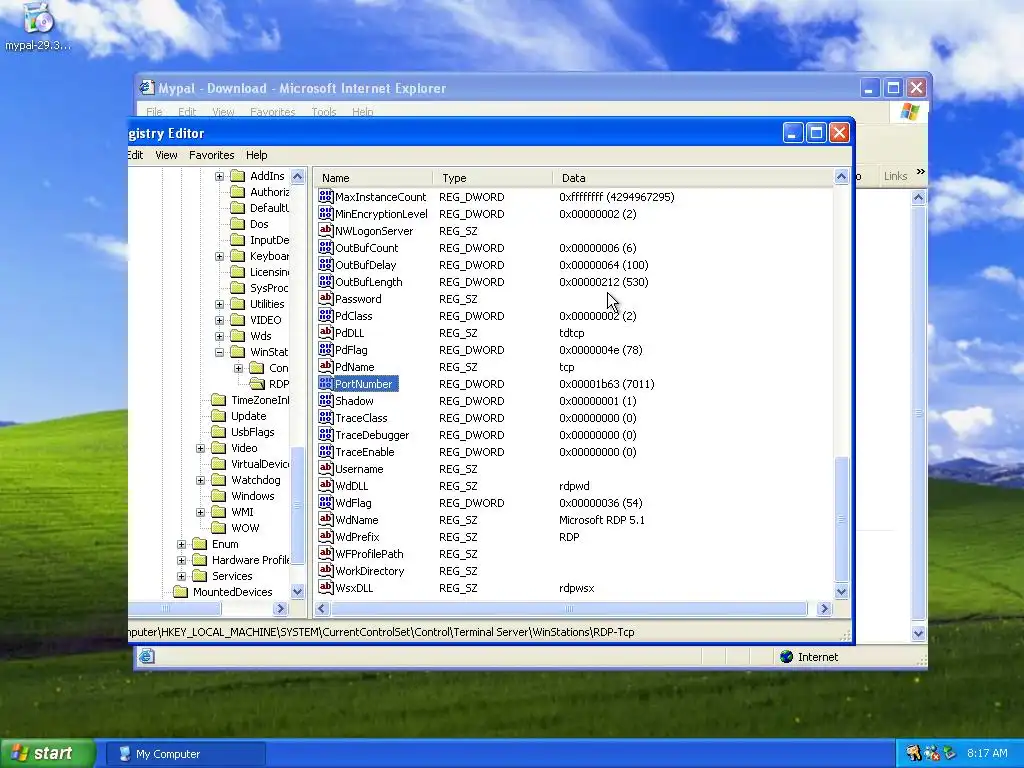The image size is (1024, 768).
Task: Select the Password string value icon
Action: tap(325, 298)
